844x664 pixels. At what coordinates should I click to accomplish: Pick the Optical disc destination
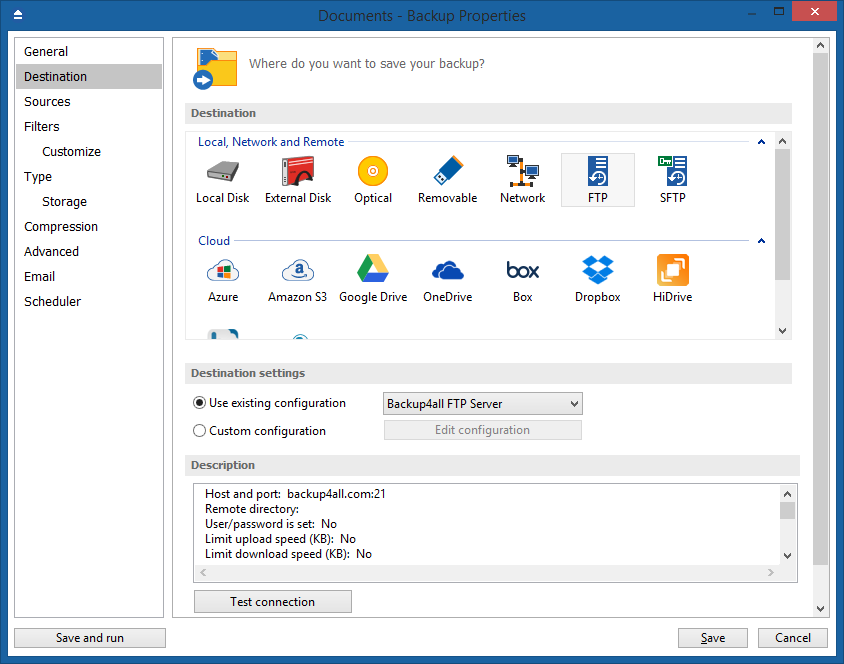pos(372,180)
